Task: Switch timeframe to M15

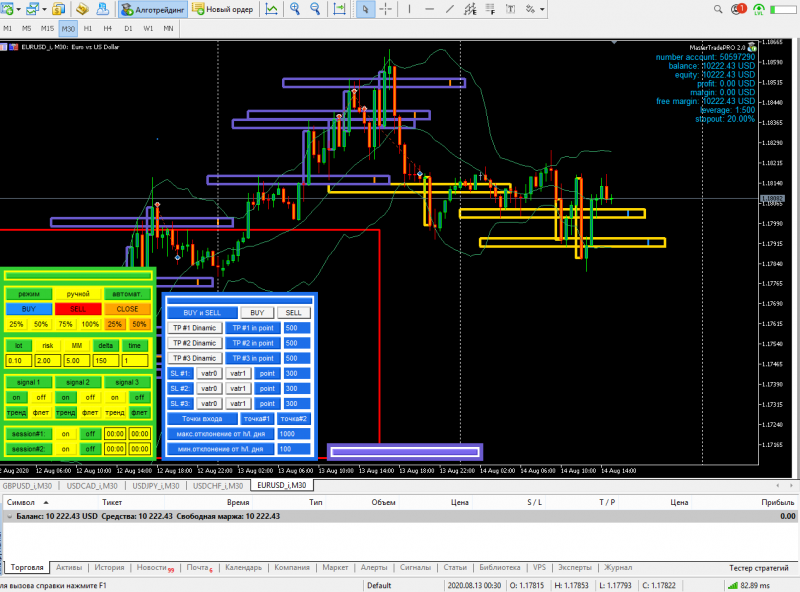Action: pyautogui.click(x=47, y=29)
